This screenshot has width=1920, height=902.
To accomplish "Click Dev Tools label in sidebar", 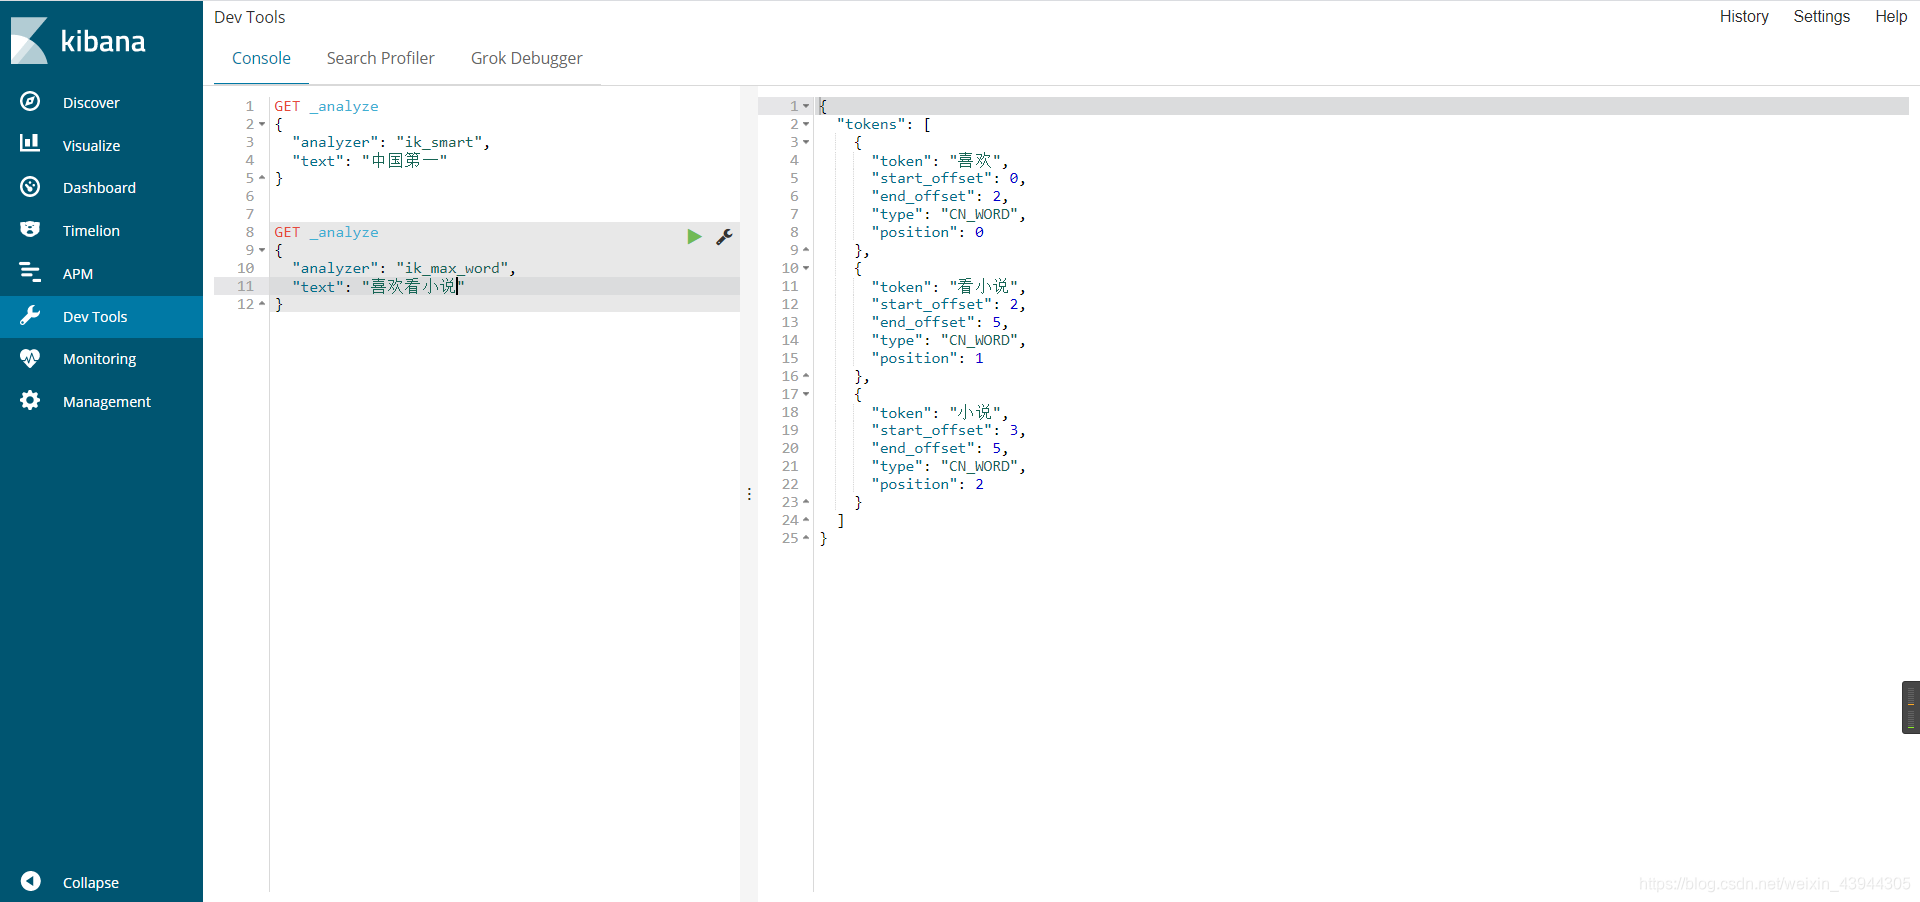I will [x=95, y=316].
